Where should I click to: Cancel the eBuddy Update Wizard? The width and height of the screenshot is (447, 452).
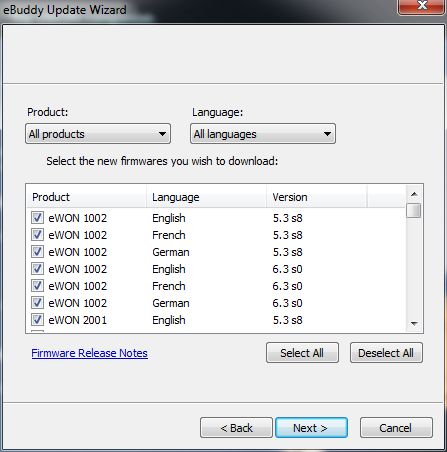coord(396,428)
